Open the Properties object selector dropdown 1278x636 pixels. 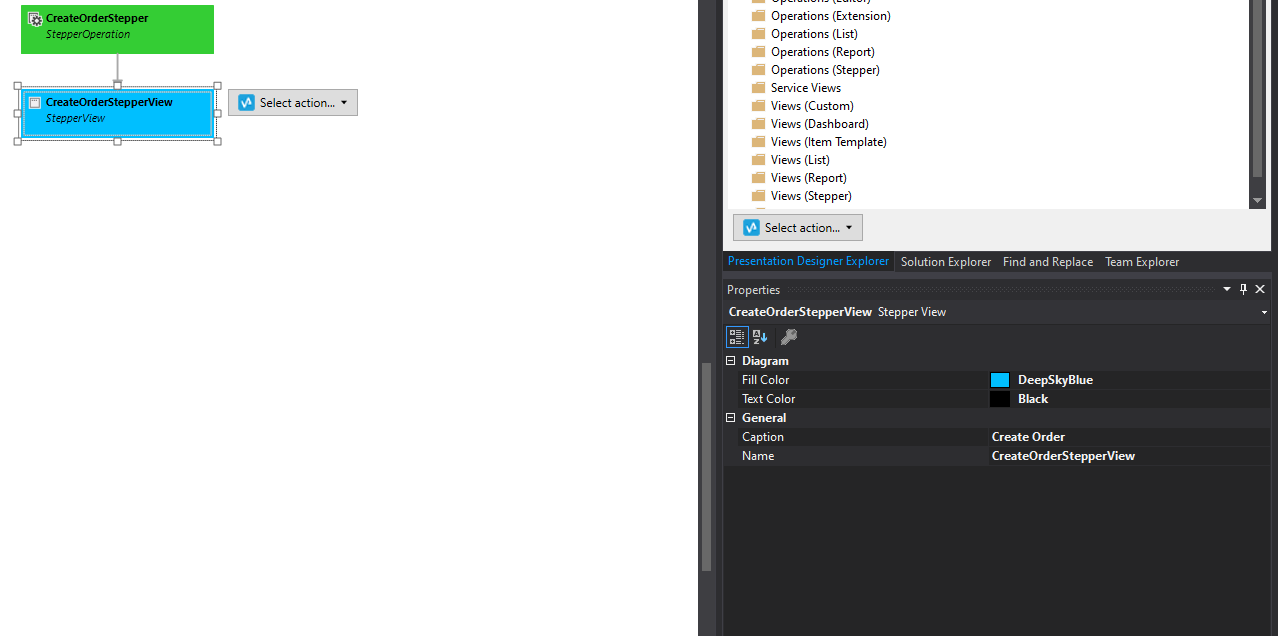1264,312
